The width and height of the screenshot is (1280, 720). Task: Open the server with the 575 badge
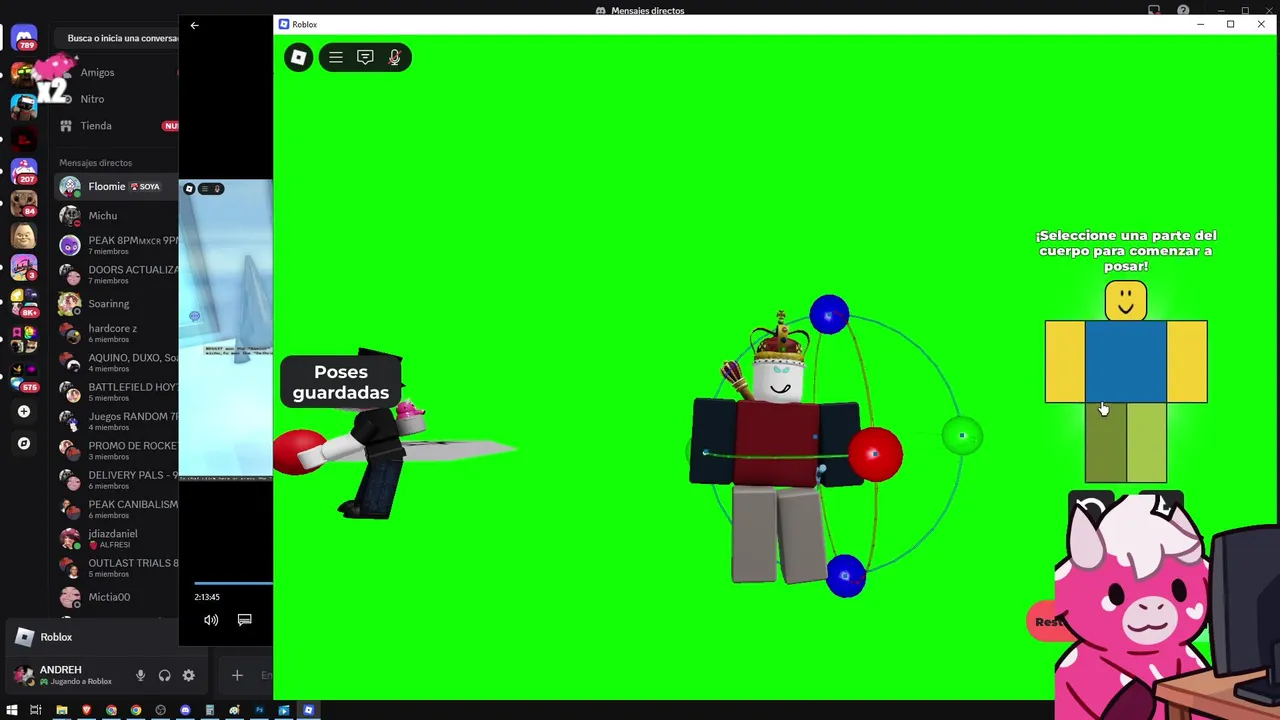tap(24, 374)
